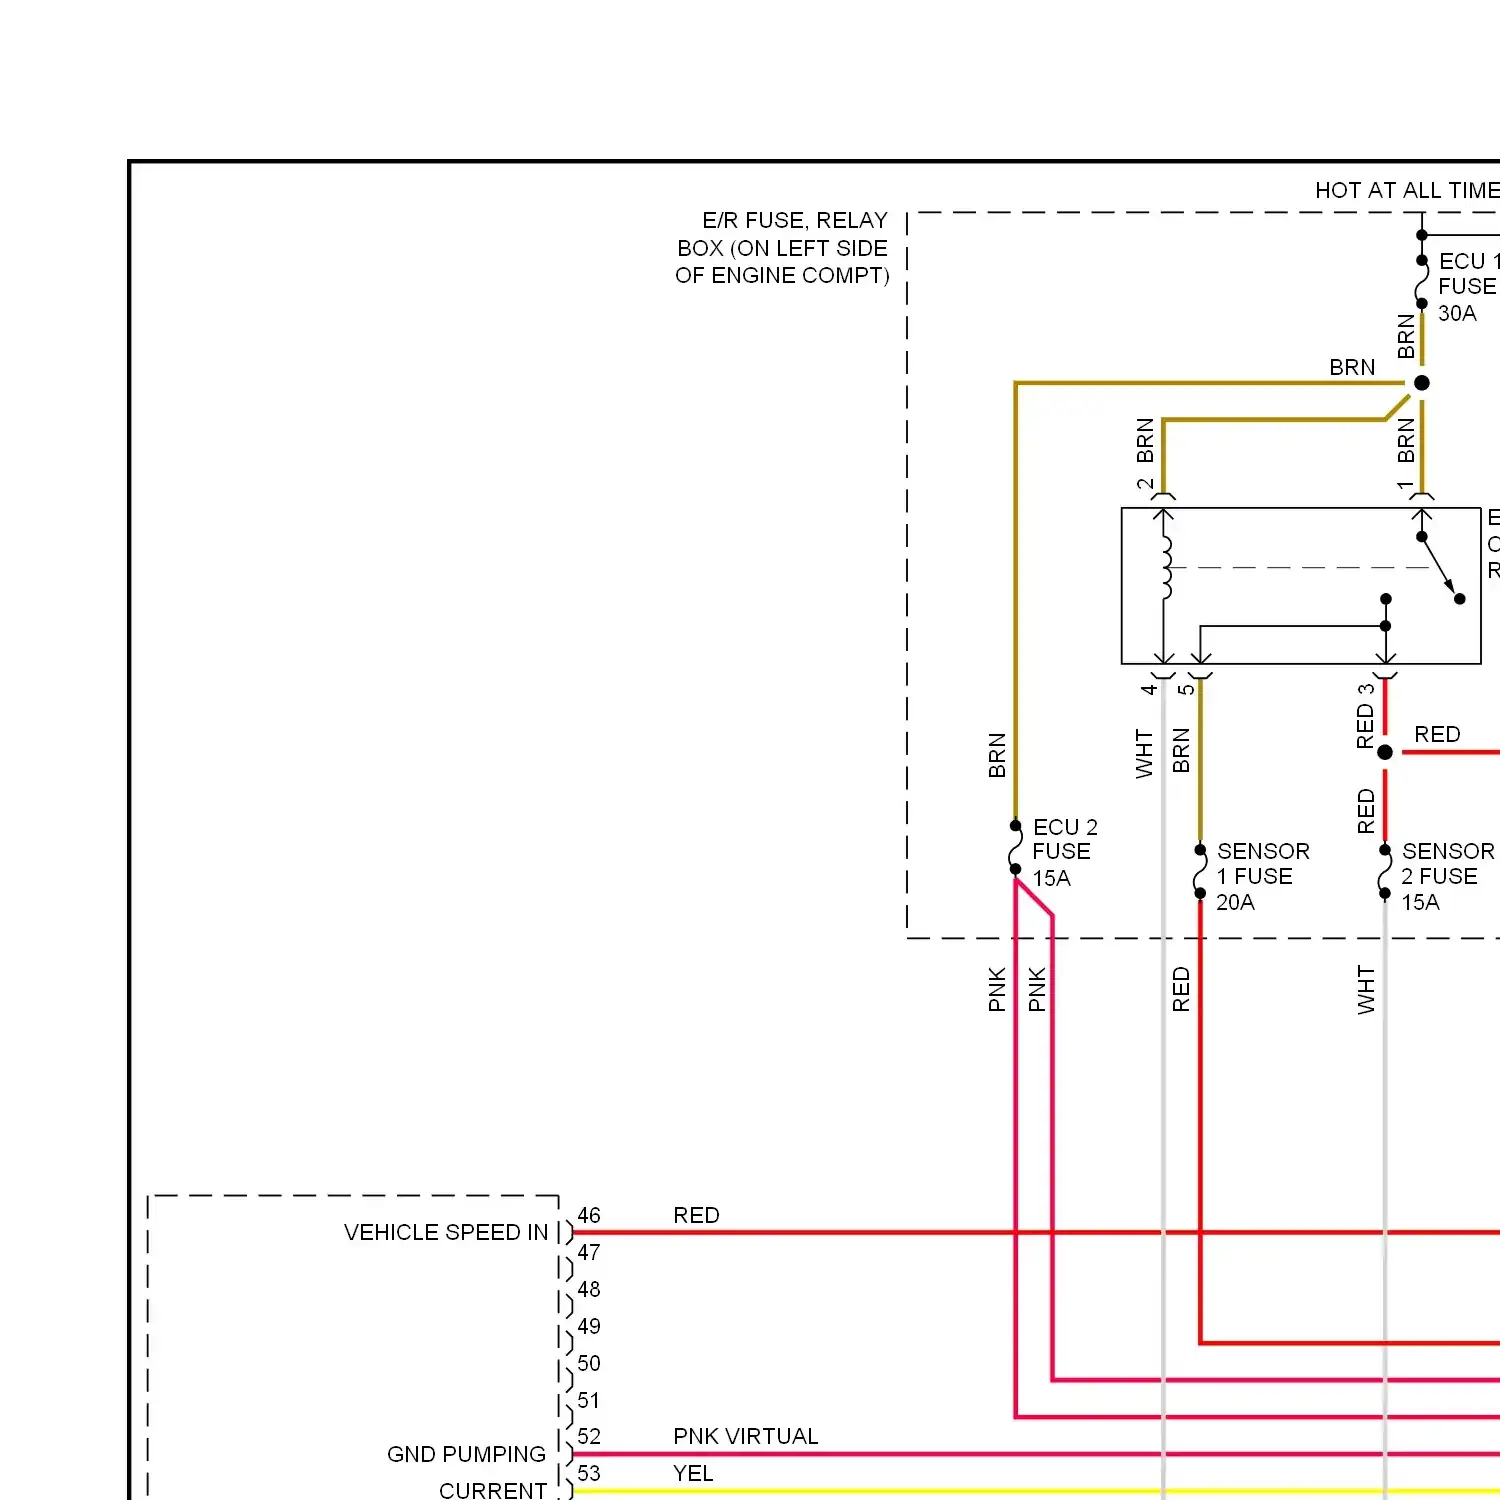Select connector pin number 49

tap(589, 1326)
